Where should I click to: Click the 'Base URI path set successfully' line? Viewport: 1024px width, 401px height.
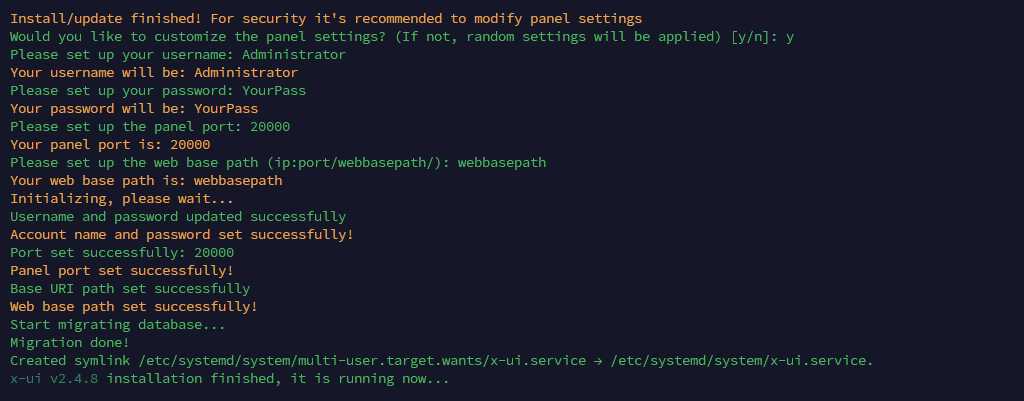click(130, 289)
